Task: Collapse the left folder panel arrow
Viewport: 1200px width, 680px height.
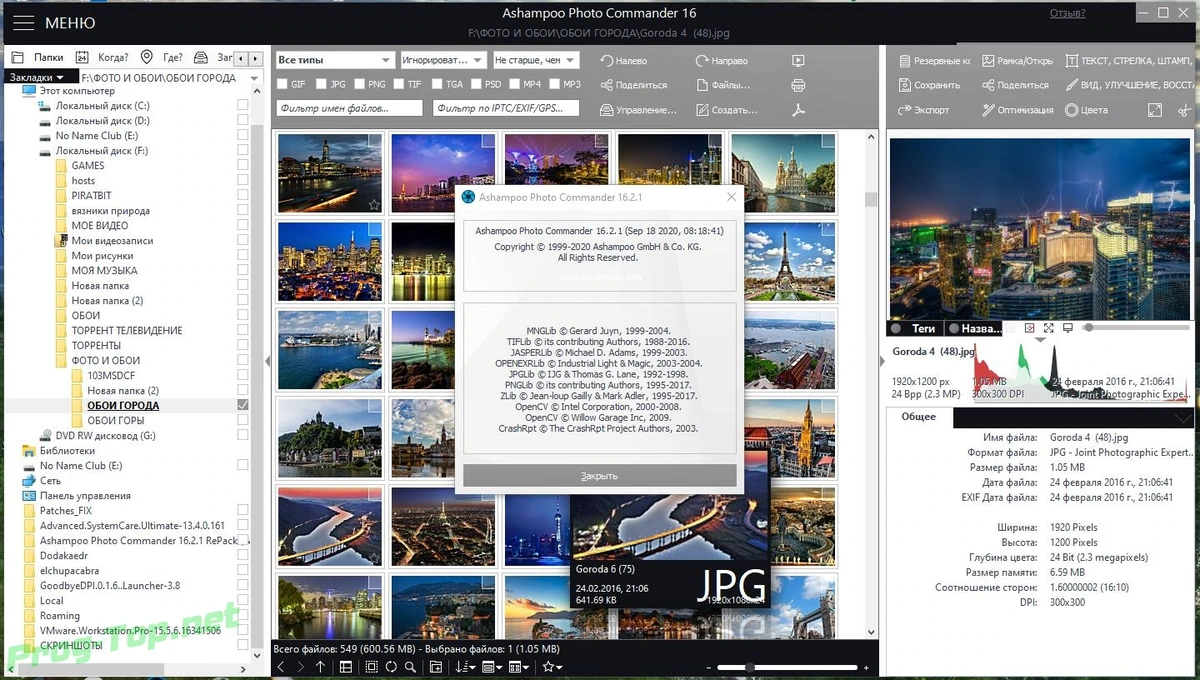Action: (x=267, y=361)
